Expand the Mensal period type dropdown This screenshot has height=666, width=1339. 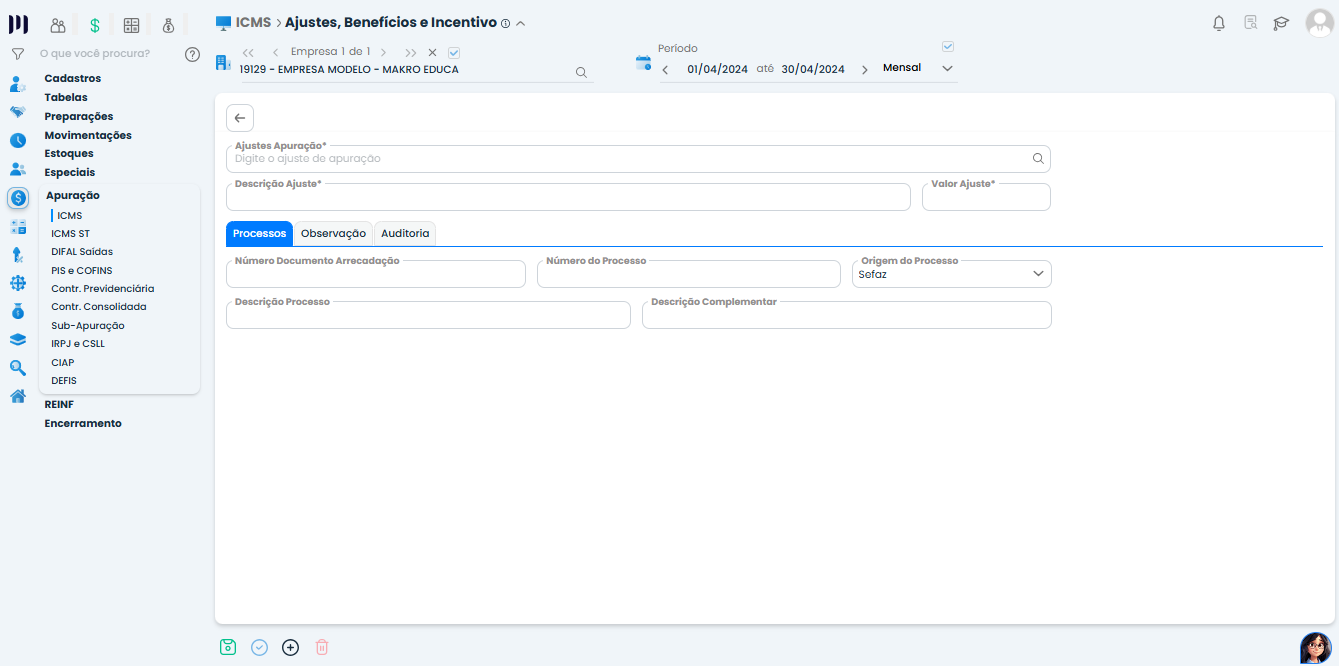tap(947, 68)
